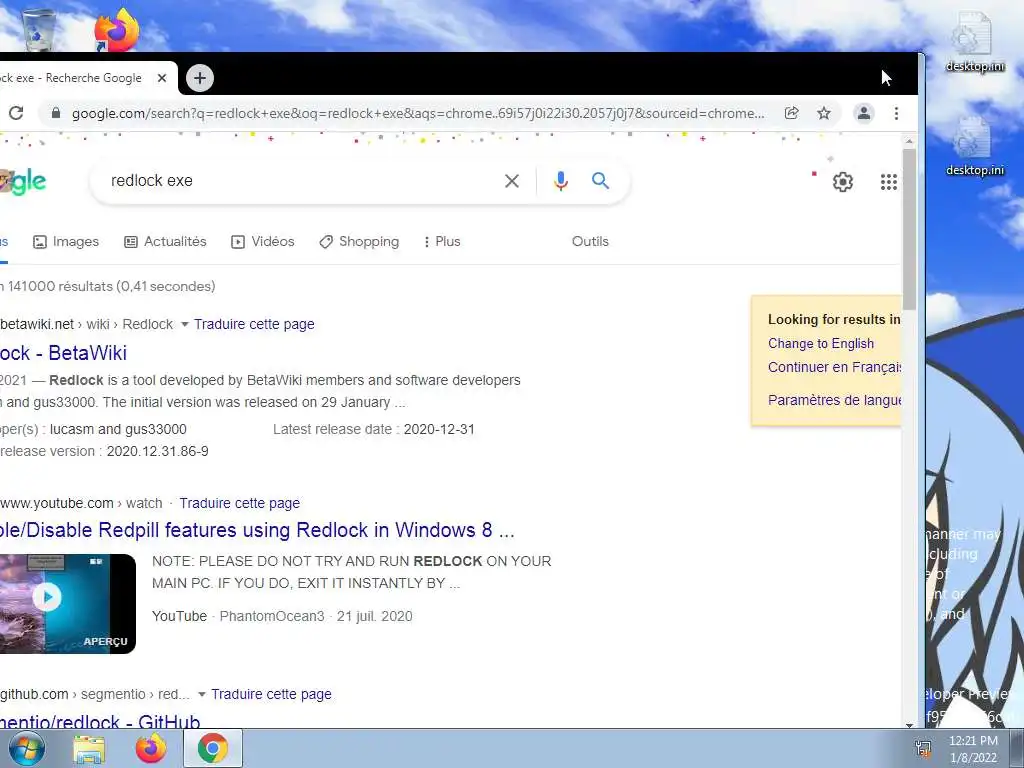Open Chrome's three-dot menu

[896, 113]
